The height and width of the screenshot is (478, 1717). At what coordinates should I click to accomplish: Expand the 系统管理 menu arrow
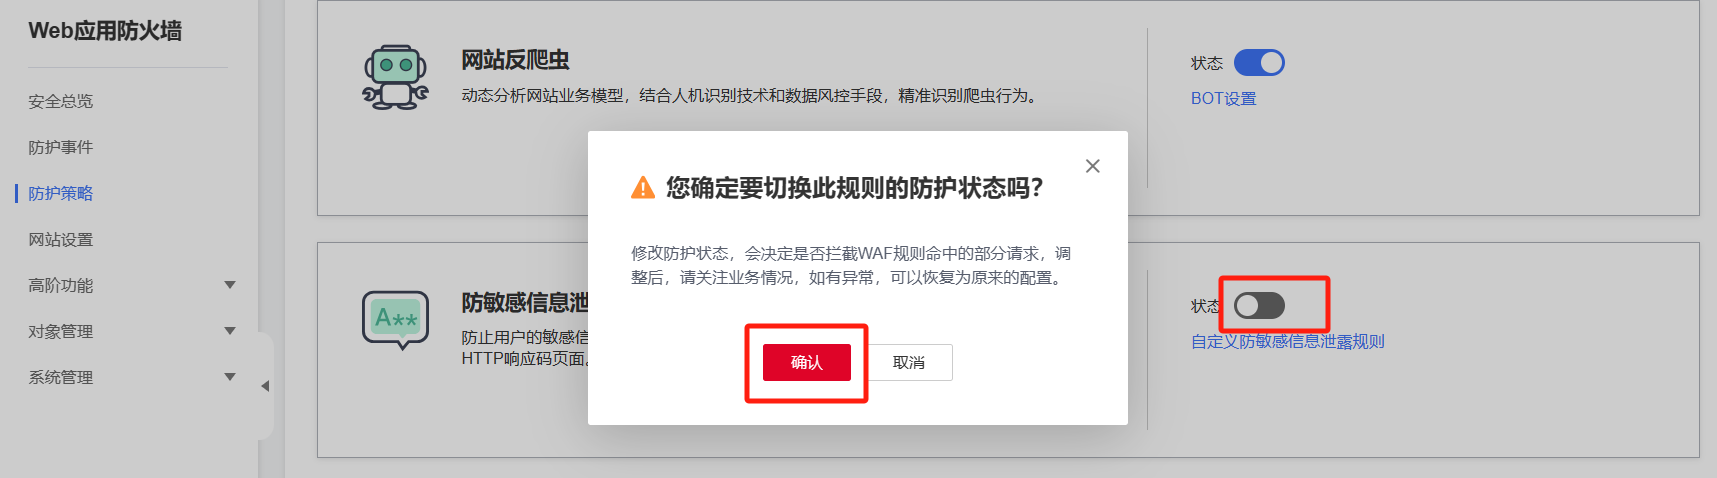(230, 377)
